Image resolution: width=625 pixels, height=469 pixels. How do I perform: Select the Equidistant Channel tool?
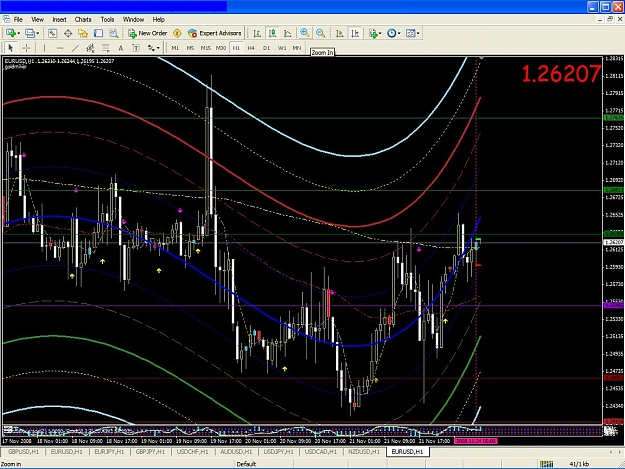(x=90, y=48)
